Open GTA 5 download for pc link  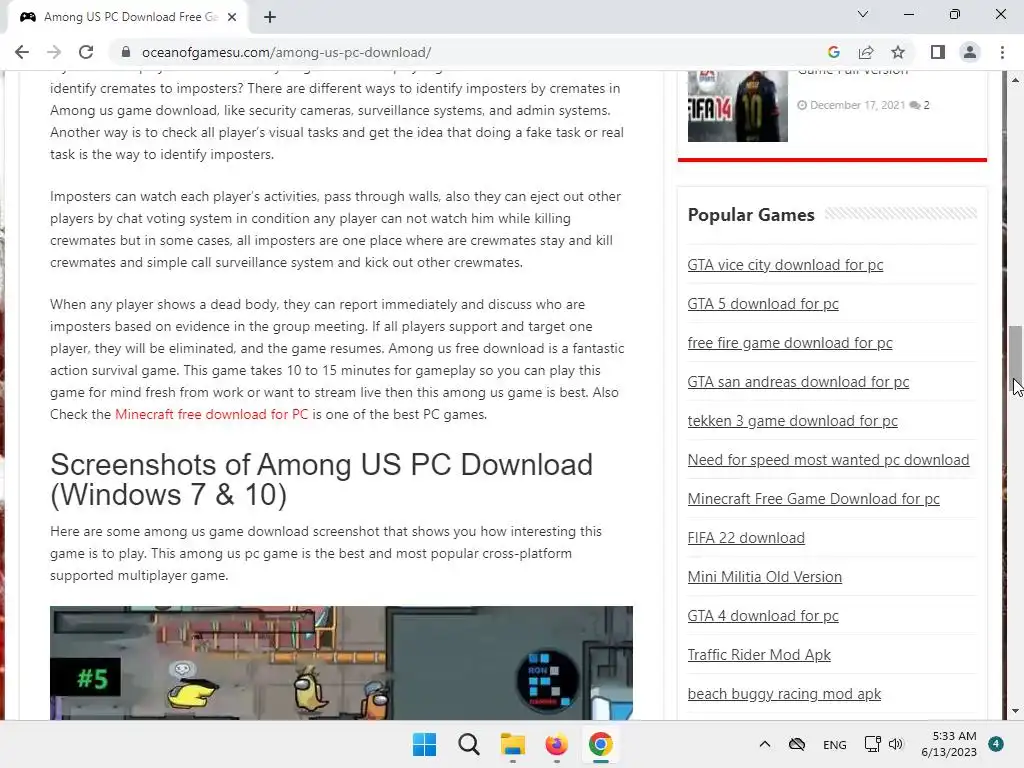point(763,304)
